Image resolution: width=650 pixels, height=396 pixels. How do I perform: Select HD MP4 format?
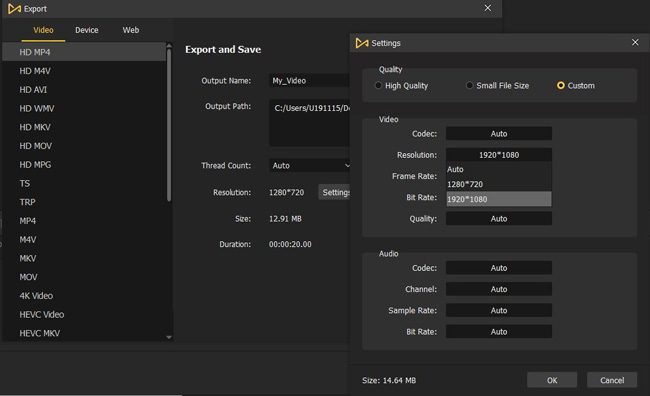pos(84,52)
